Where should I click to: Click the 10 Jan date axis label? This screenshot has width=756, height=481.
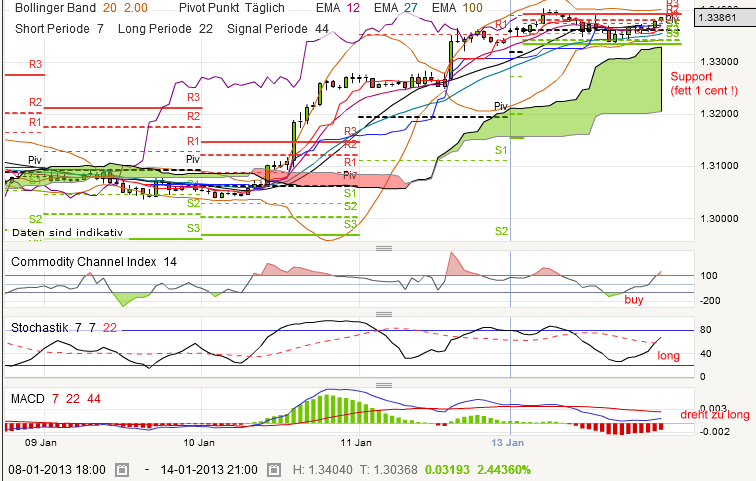coord(199,442)
